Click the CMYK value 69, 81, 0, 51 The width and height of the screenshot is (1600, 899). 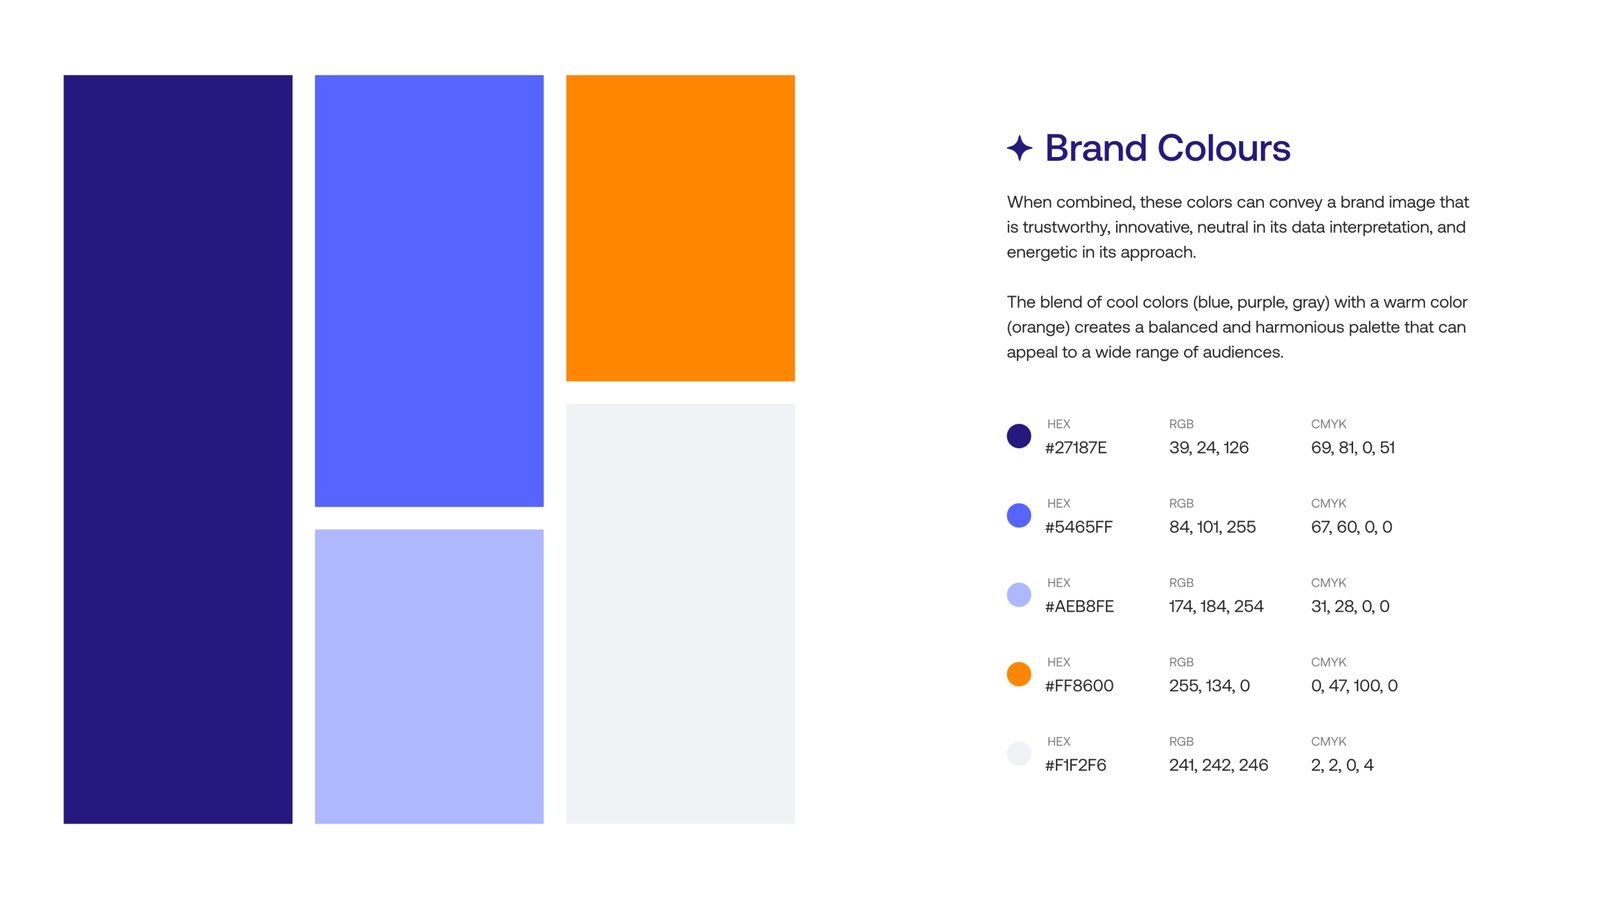tap(1352, 448)
